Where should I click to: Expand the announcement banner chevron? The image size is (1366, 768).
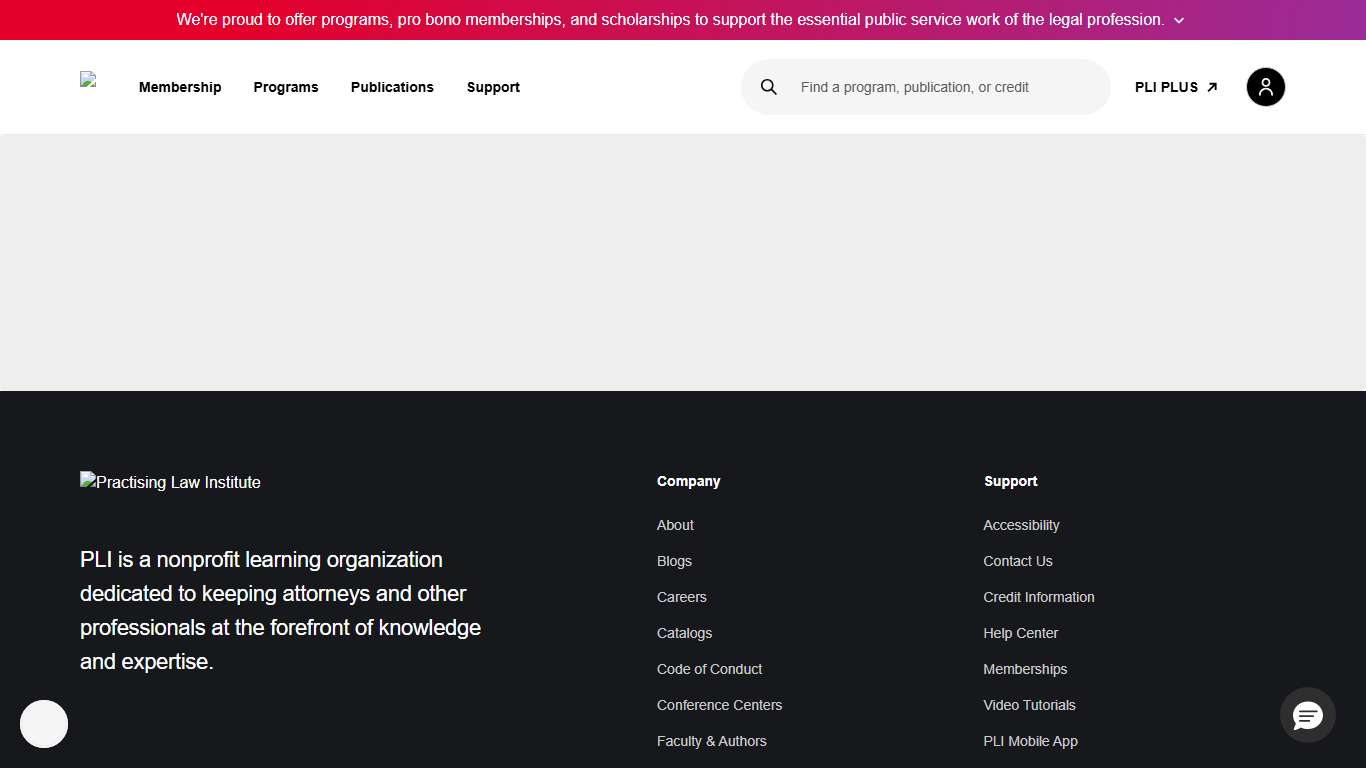(1179, 21)
